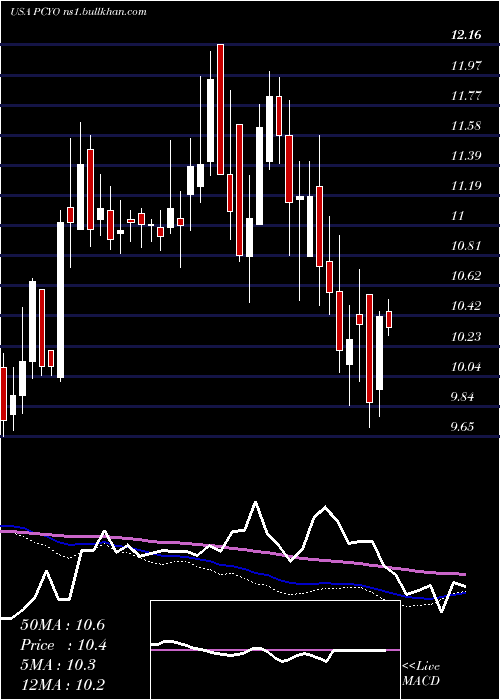
Task: Click the 11.39 price axis label
Action: tap(466, 156)
